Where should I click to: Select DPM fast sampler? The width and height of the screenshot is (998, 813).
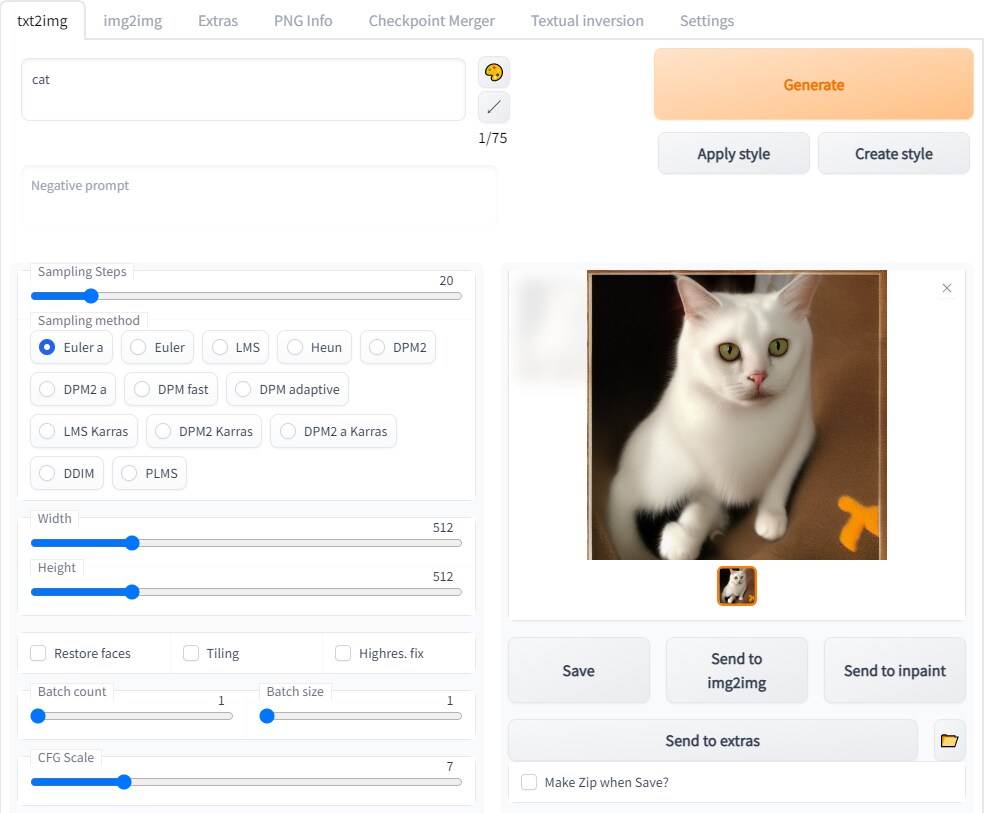(x=171, y=389)
